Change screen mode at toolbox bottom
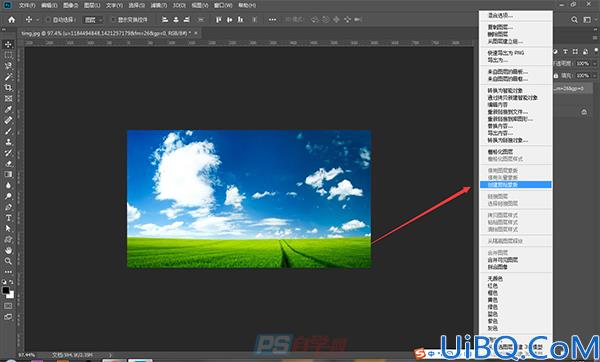Image resolution: width=600 pixels, height=362 pixels. click(x=8, y=317)
